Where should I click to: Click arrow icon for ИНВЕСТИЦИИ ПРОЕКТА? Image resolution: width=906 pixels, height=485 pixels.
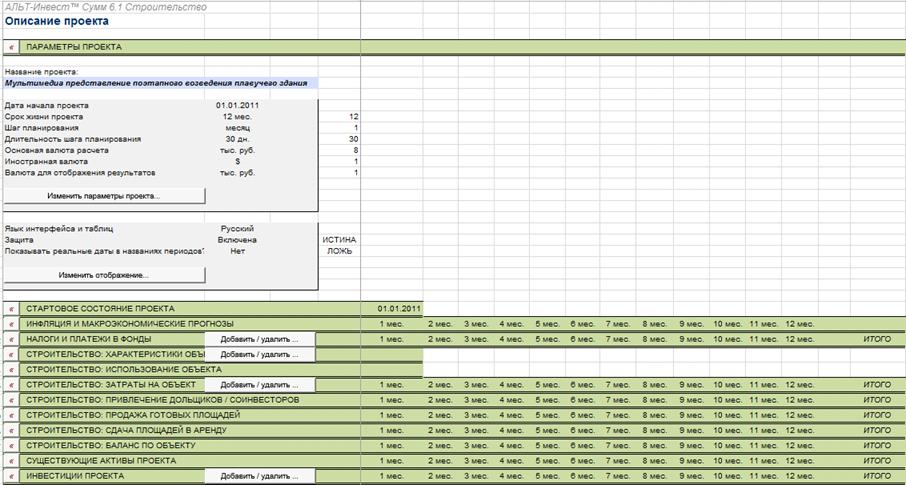(x=12, y=476)
